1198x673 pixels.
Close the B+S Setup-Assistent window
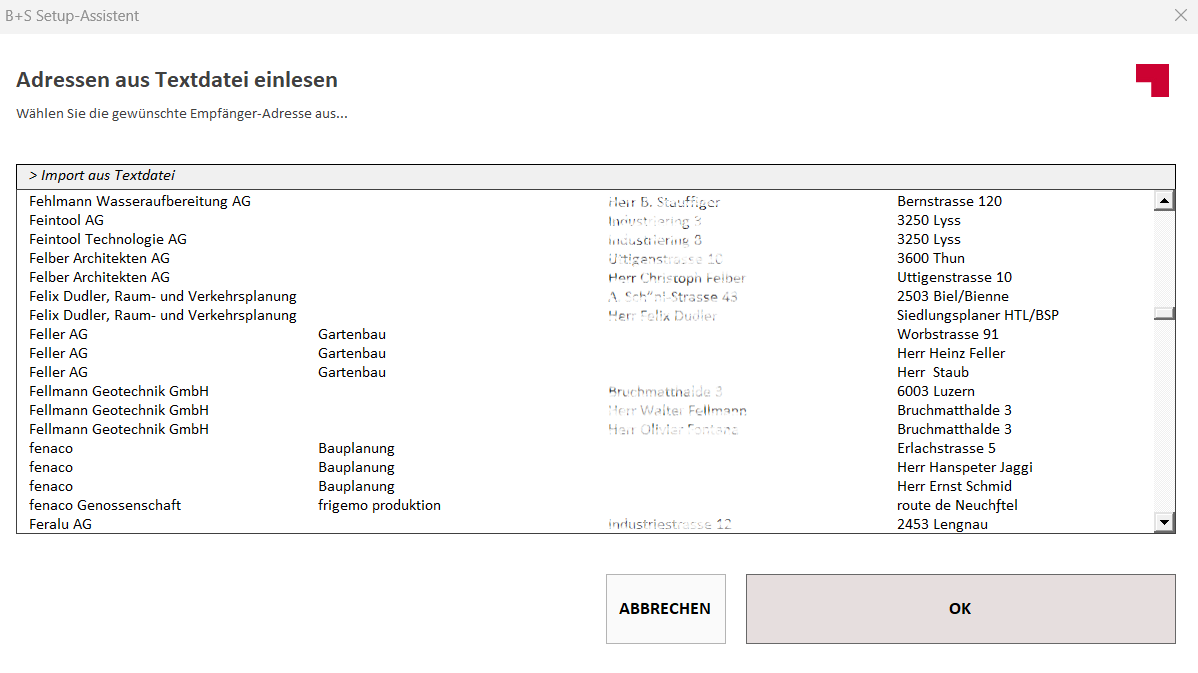pyautogui.click(x=1180, y=15)
